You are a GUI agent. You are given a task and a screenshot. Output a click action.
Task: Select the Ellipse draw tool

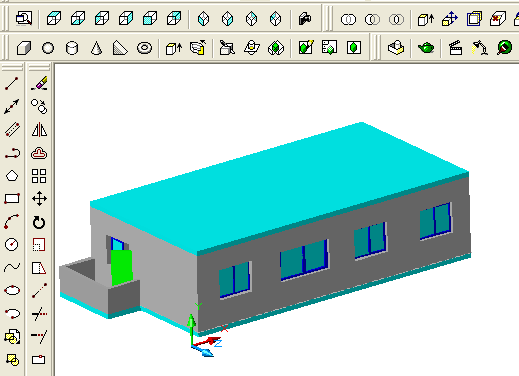tap(12, 290)
